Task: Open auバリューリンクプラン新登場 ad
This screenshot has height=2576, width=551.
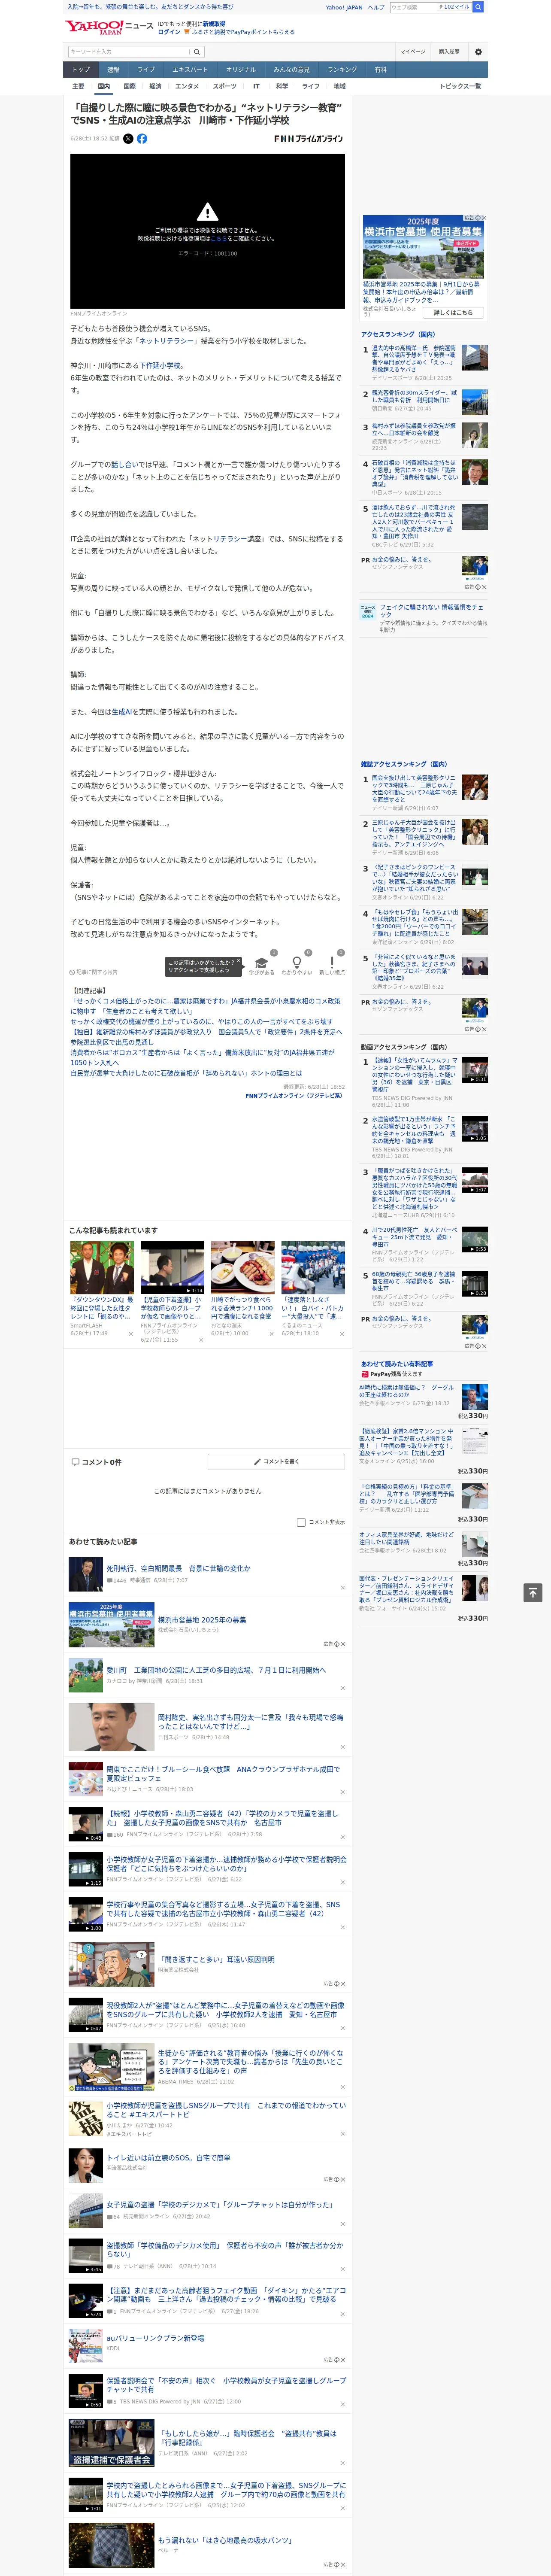Action: (x=155, y=2338)
